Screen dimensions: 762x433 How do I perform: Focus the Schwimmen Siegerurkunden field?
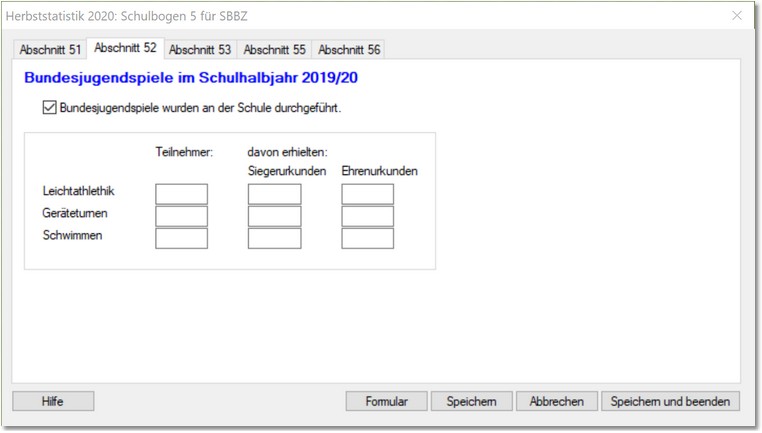click(x=274, y=238)
